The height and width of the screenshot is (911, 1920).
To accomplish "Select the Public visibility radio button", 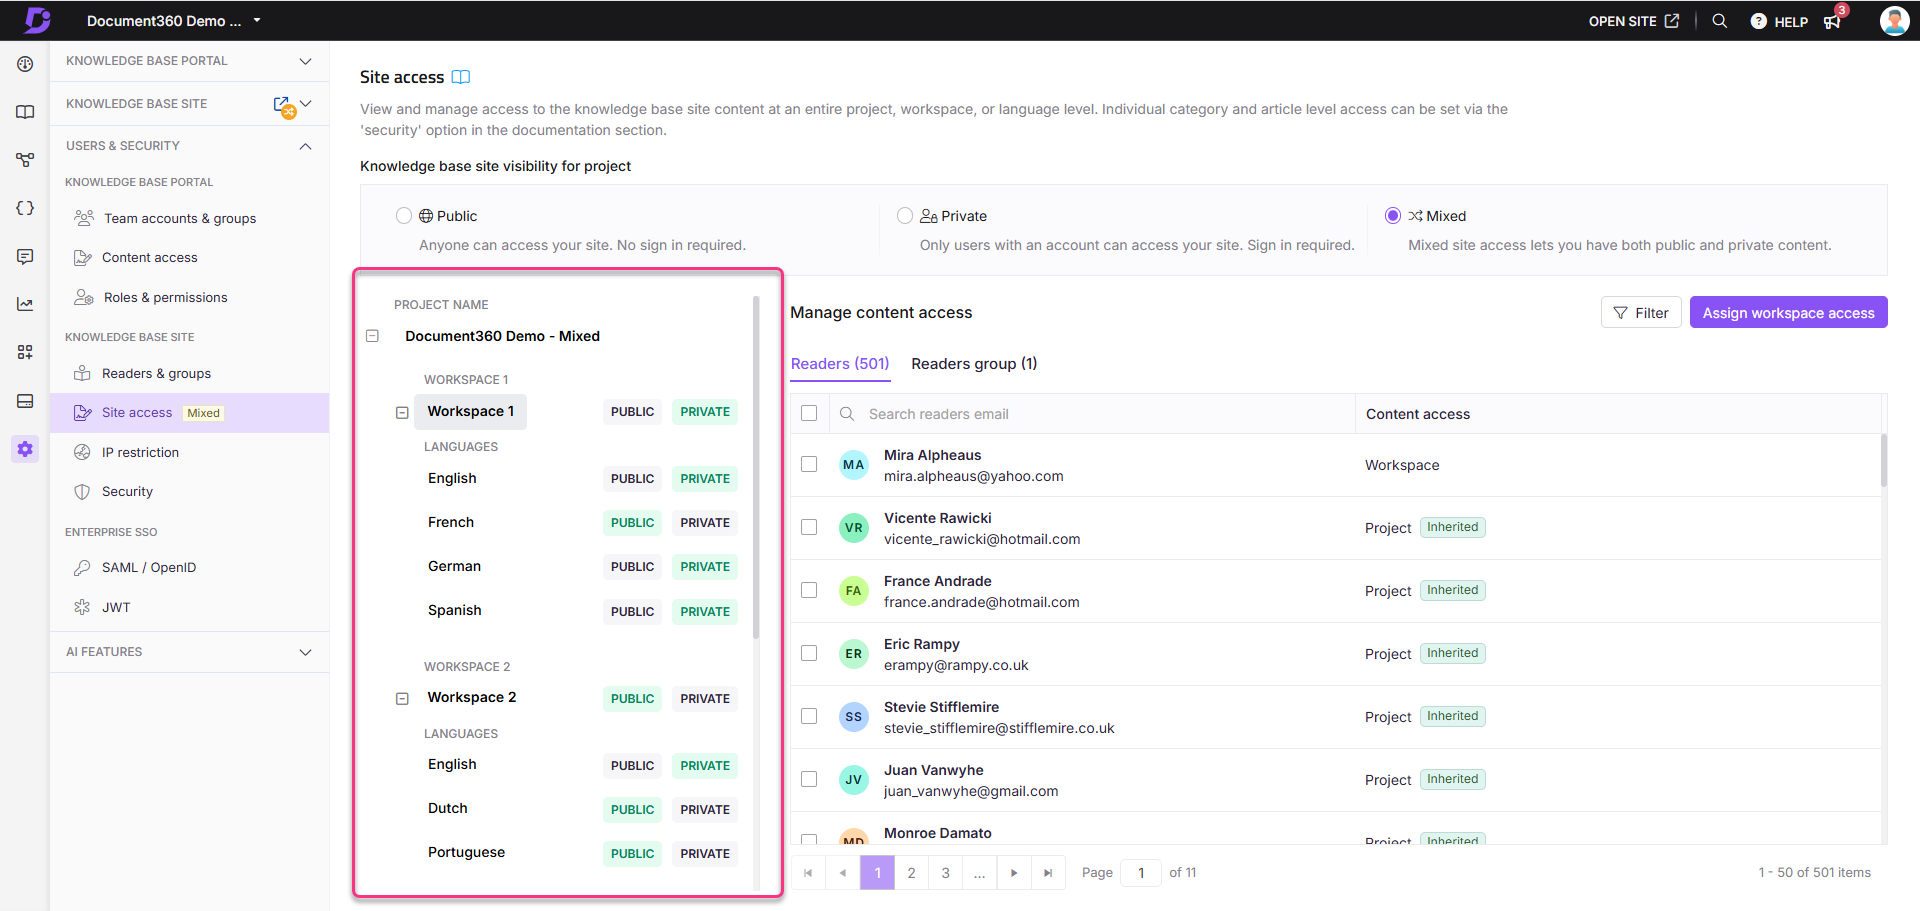I will click(x=404, y=216).
